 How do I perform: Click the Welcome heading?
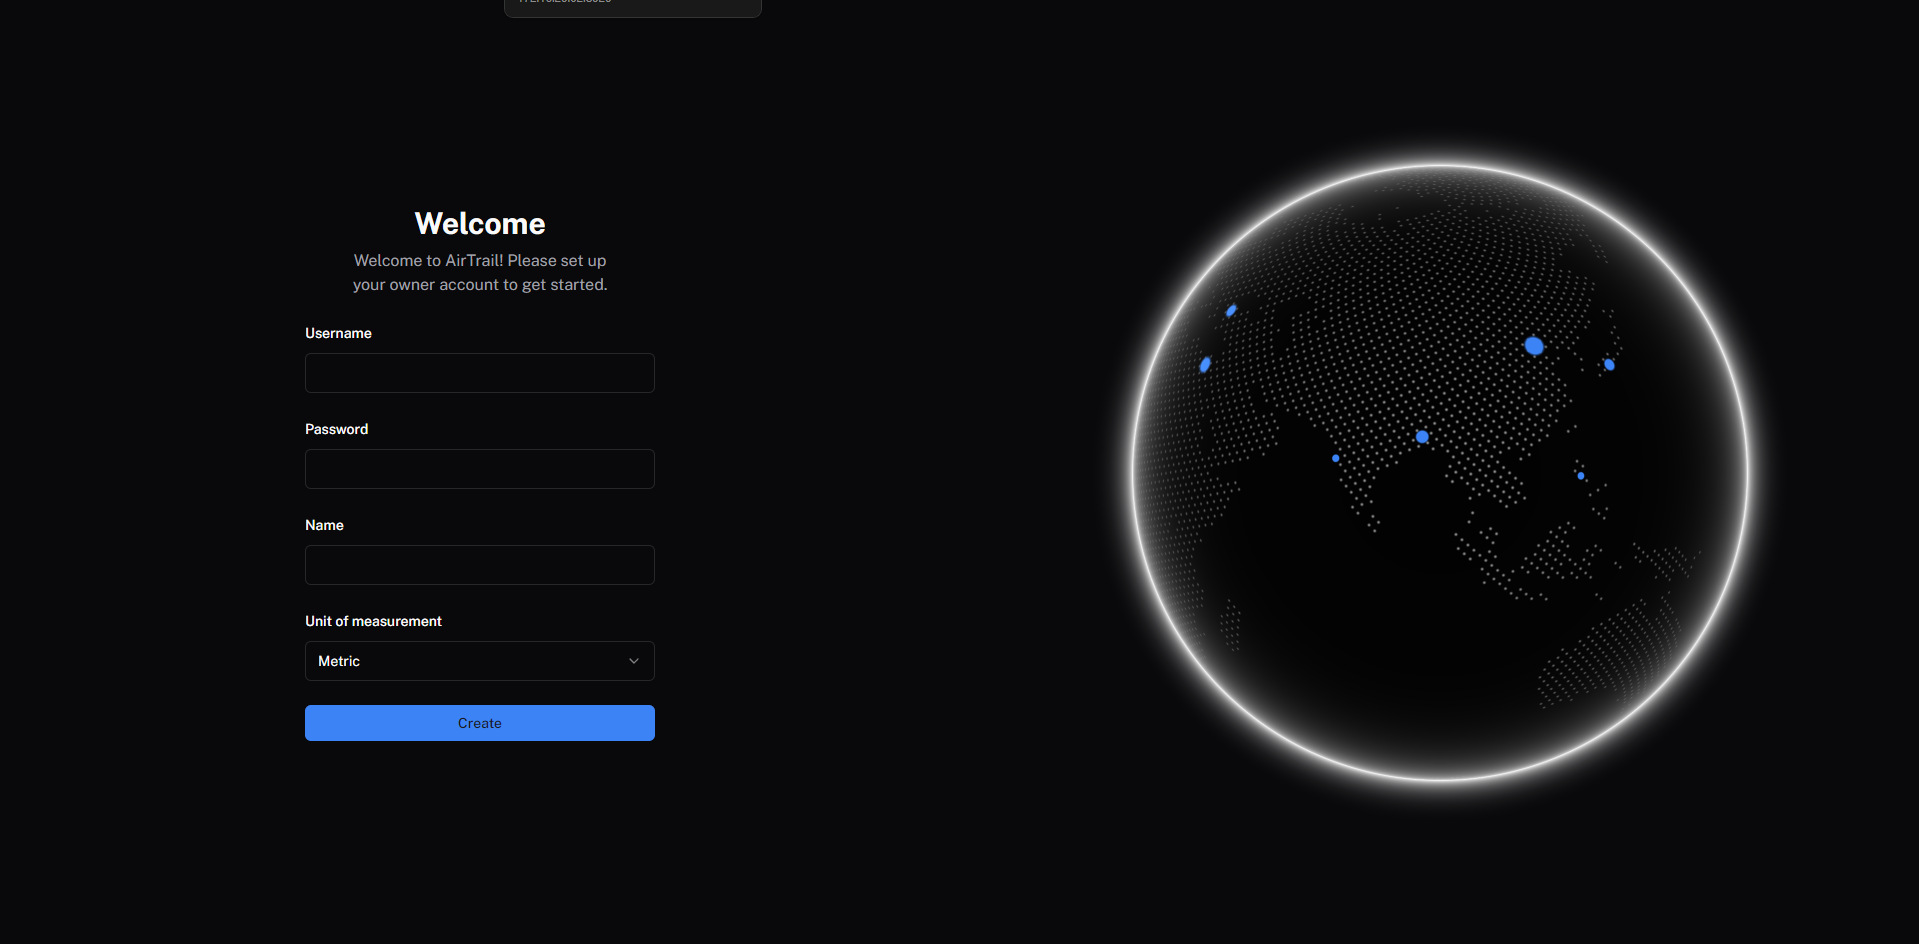point(479,223)
